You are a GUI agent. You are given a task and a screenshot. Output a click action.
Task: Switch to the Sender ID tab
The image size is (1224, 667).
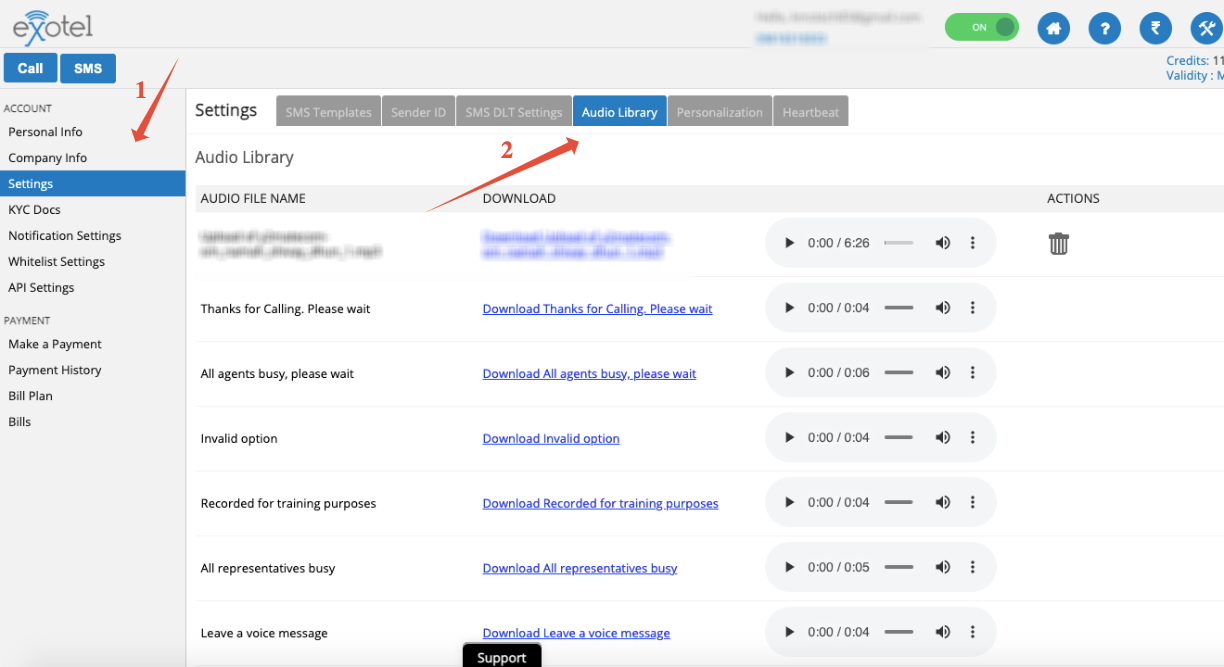(x=418, y=112)
